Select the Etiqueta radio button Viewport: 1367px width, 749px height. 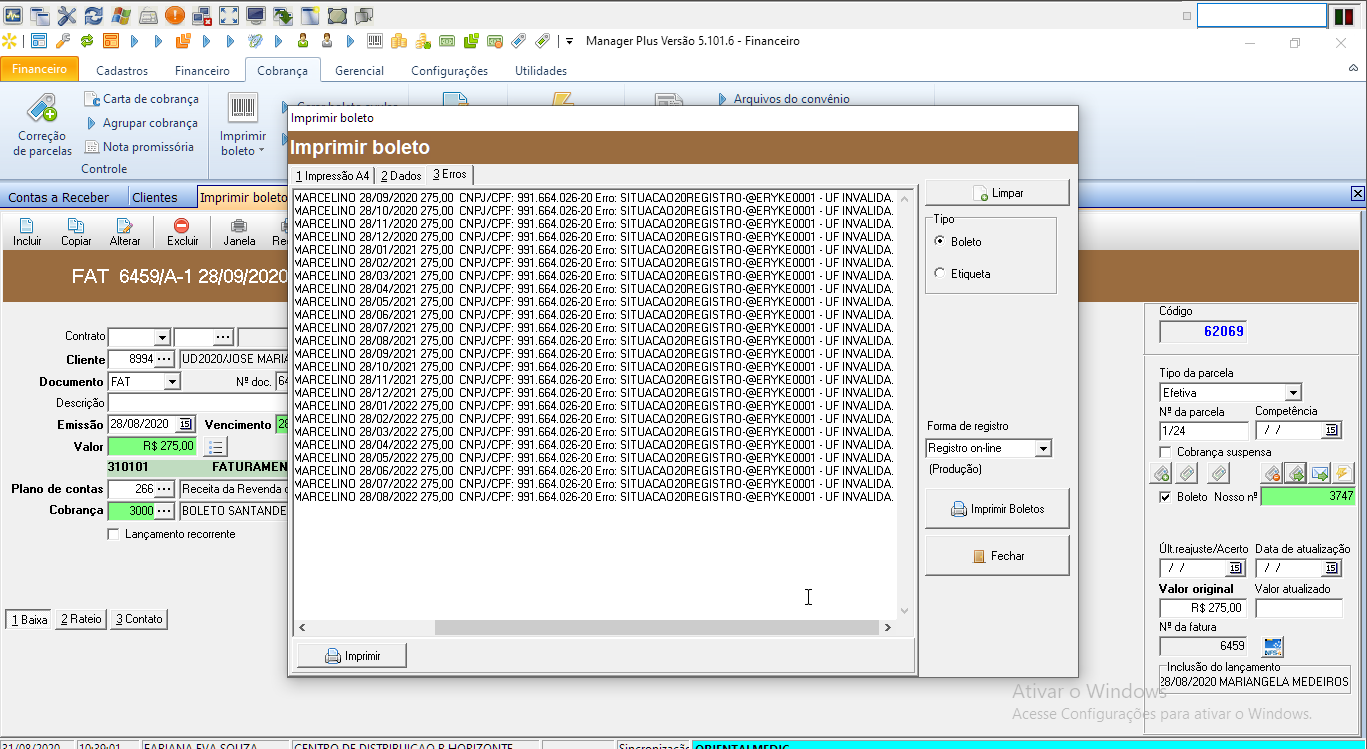pyautogui.click(x=939, y=273)
